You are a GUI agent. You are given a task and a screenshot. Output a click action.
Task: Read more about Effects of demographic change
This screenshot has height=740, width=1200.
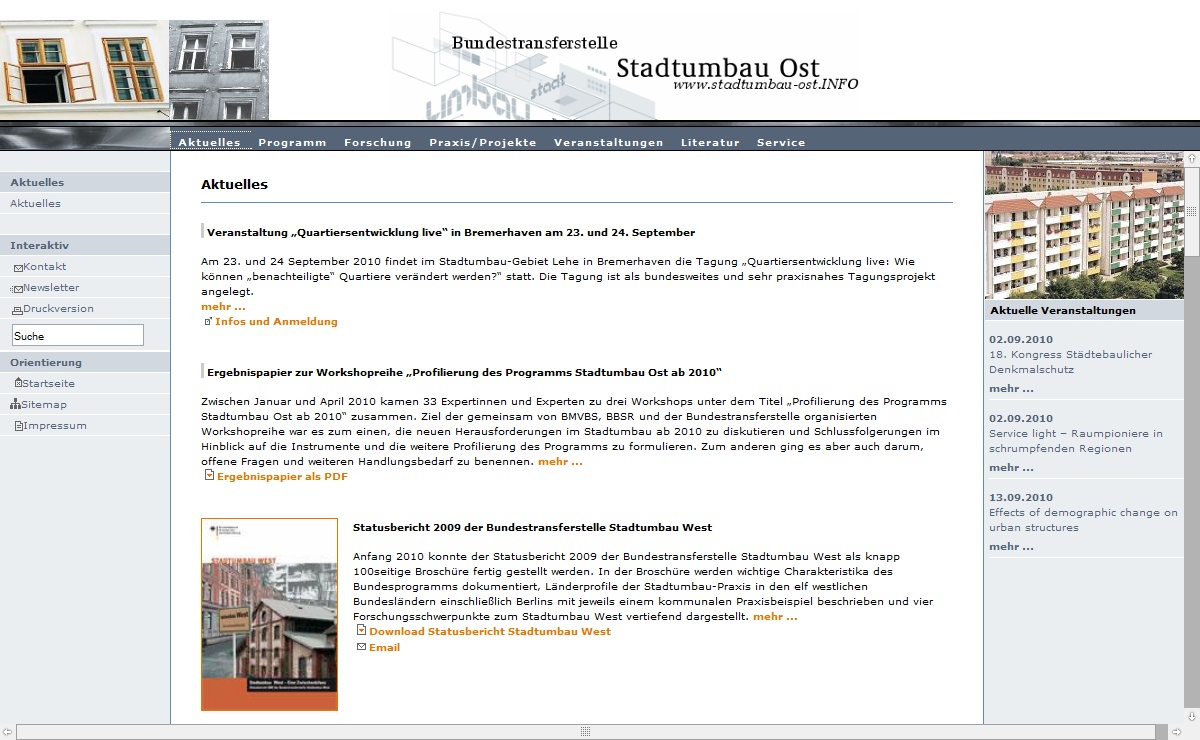point(1011,547)
